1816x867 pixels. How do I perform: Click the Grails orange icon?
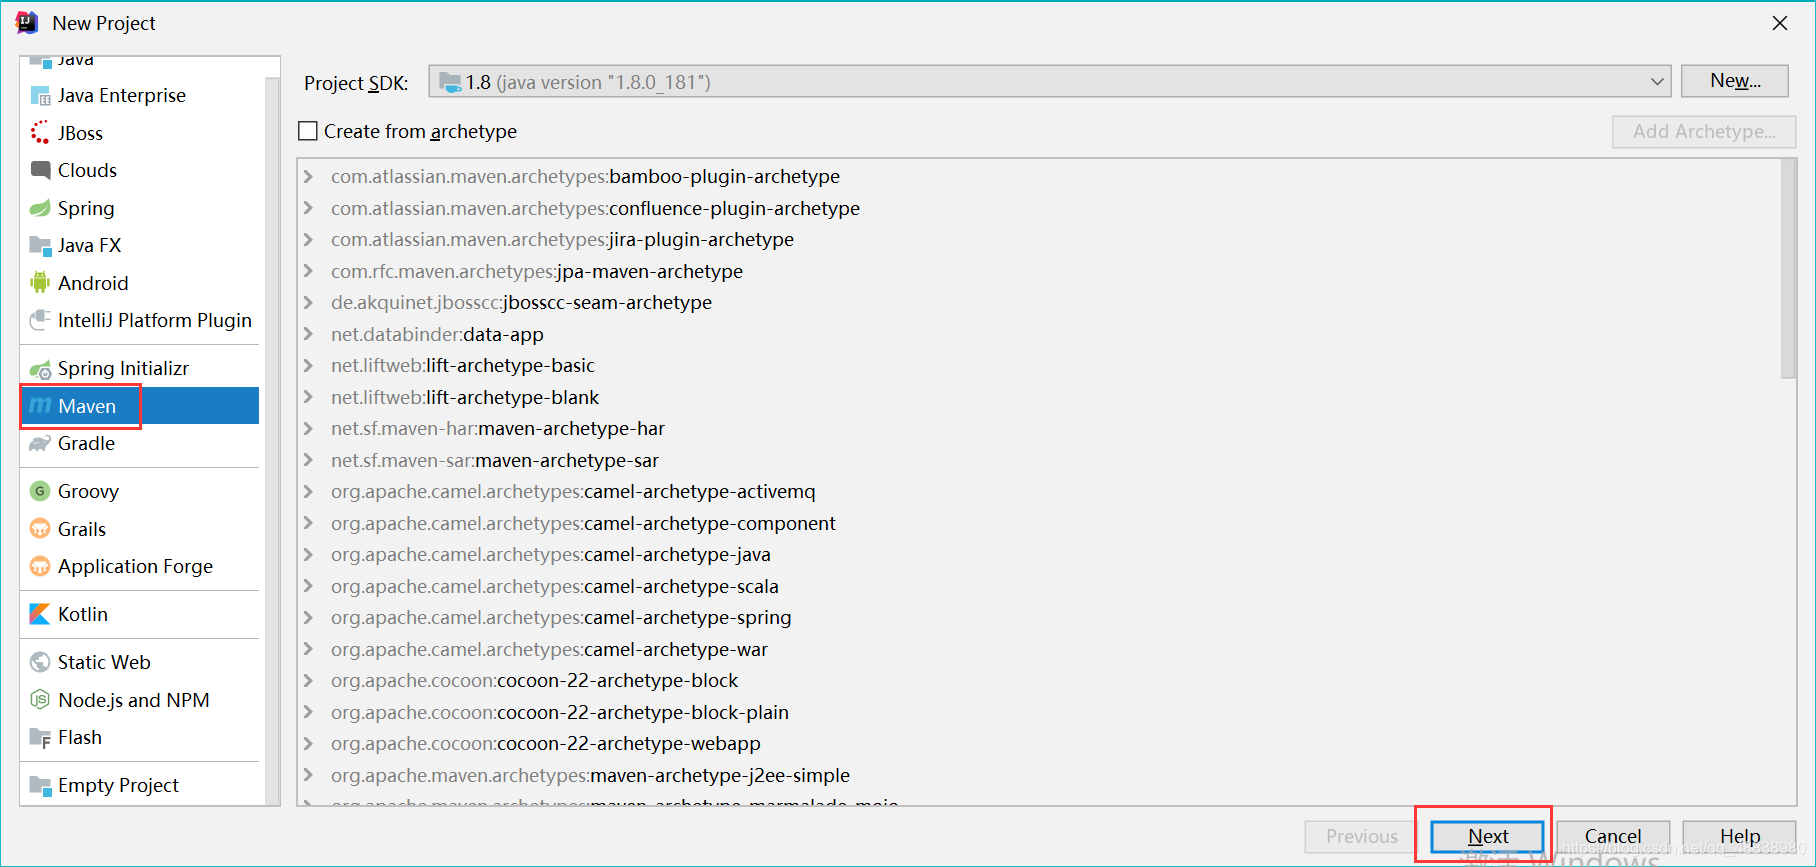pos(40,529)
